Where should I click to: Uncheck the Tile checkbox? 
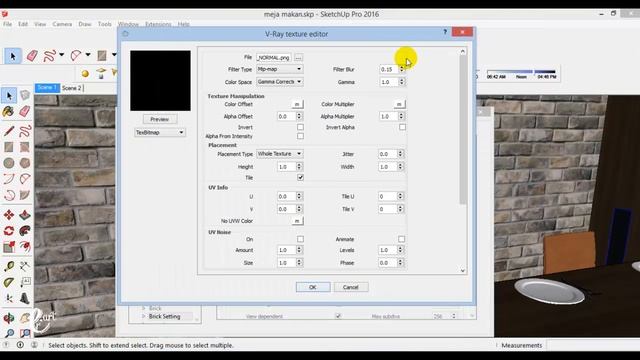point(300,178)
